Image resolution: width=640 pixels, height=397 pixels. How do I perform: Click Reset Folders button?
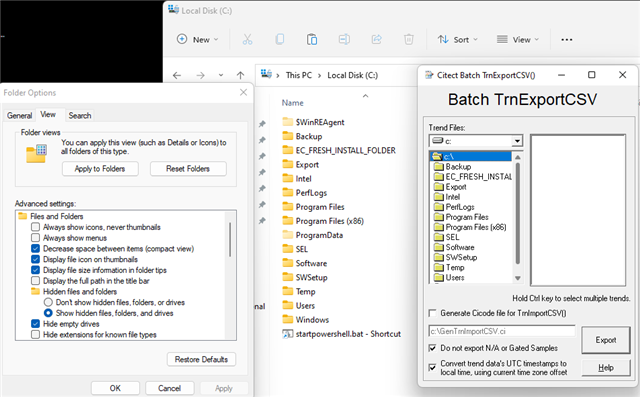pos(188,169)
